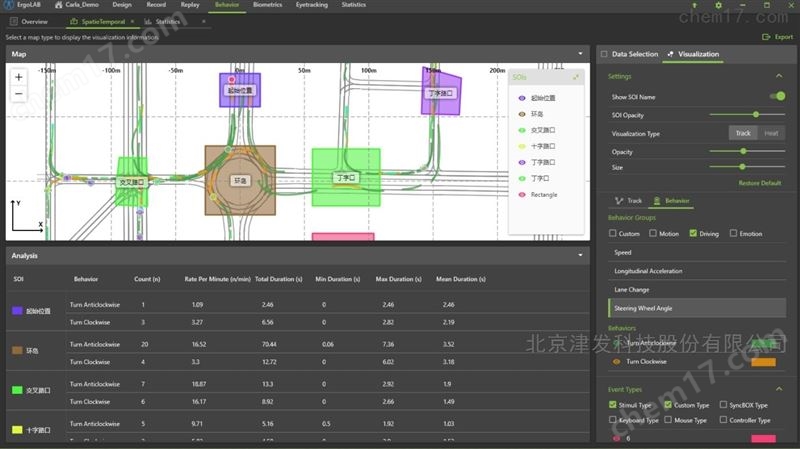
Task: Zoom in on the map
Action: point(18,77)
